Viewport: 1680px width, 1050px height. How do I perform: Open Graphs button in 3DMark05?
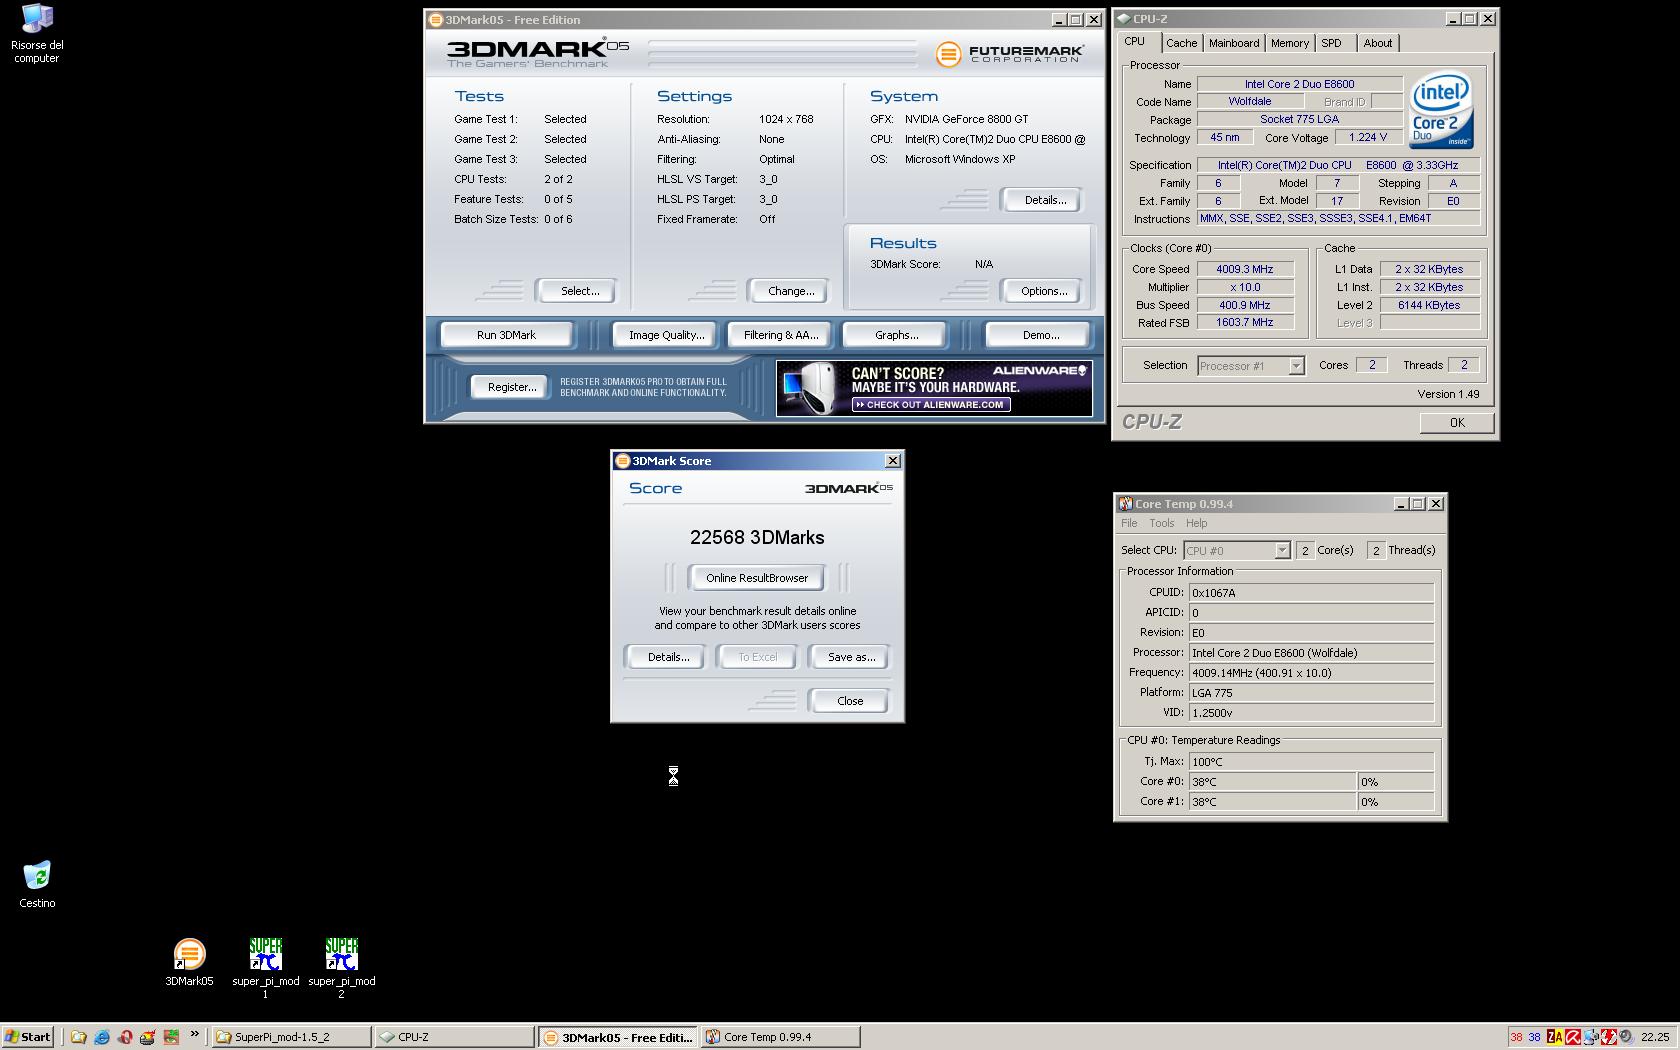click(896, 335)
